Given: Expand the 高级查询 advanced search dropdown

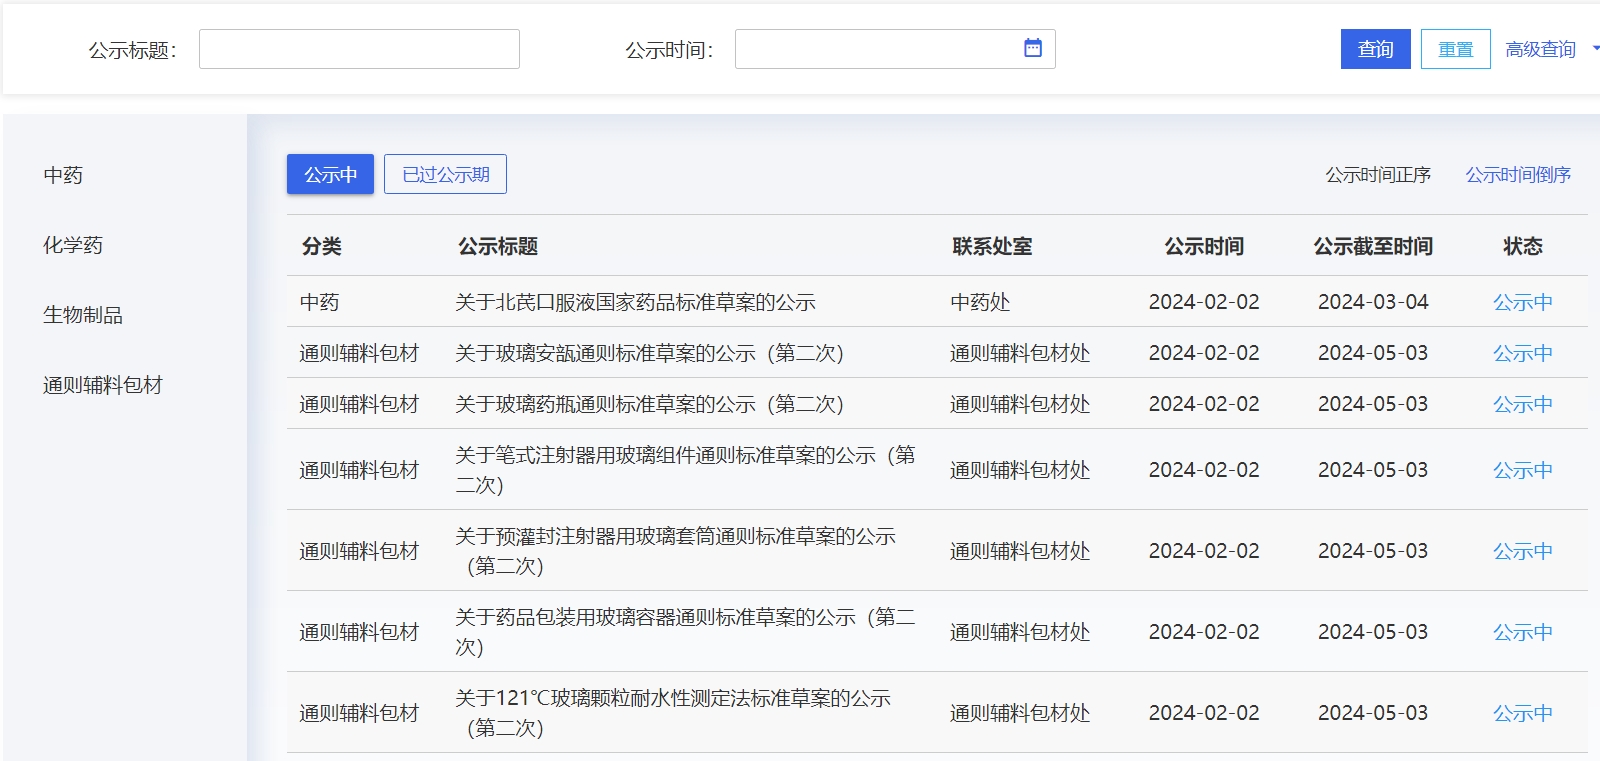Looking at the screenshot, I should [1551, 49].
